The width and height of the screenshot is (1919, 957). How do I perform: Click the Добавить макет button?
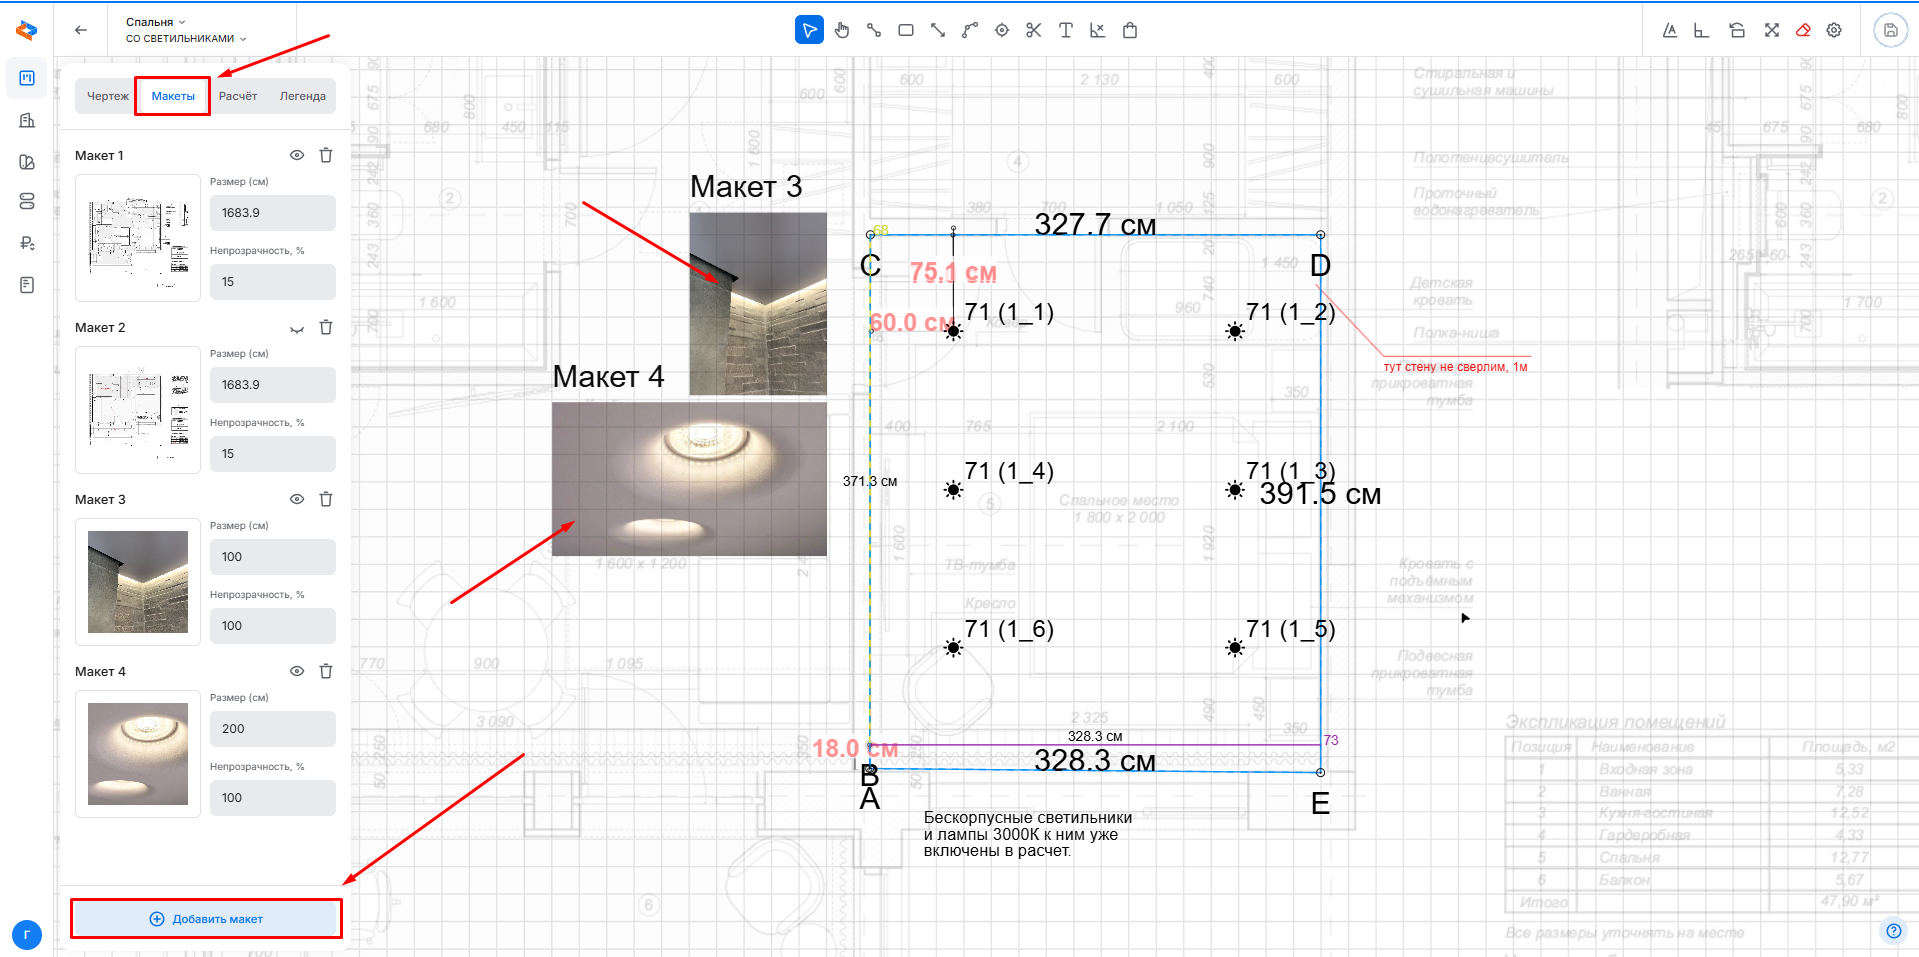click(206, 919)
